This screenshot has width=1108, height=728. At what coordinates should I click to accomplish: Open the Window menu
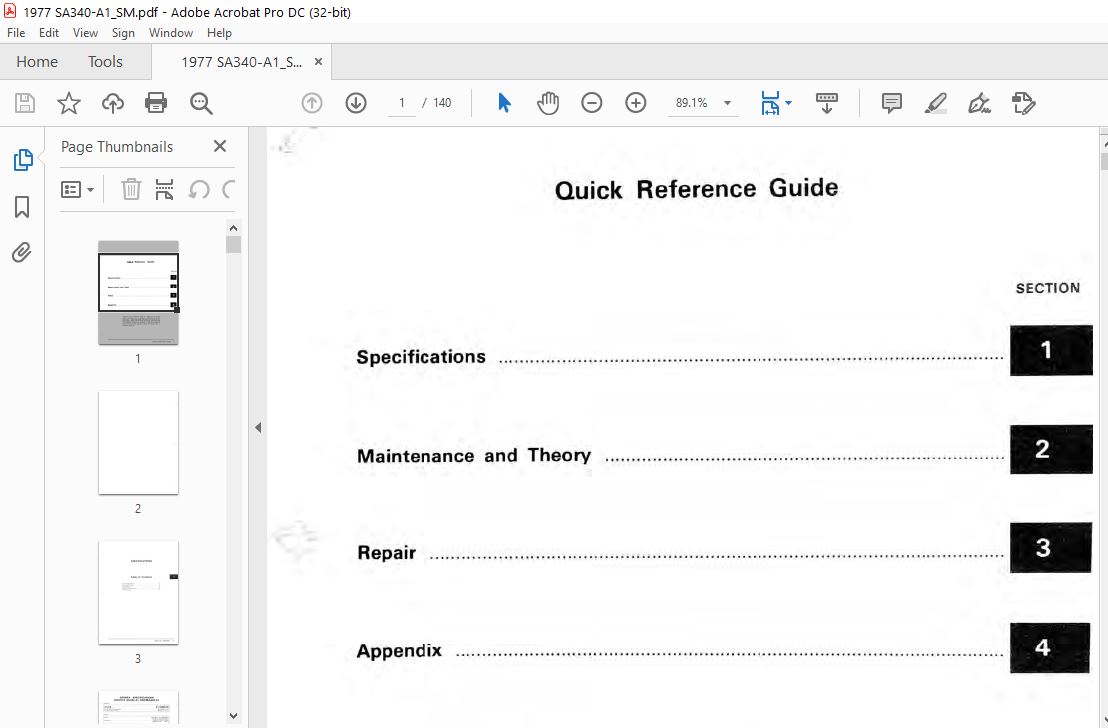pos(170,33)
